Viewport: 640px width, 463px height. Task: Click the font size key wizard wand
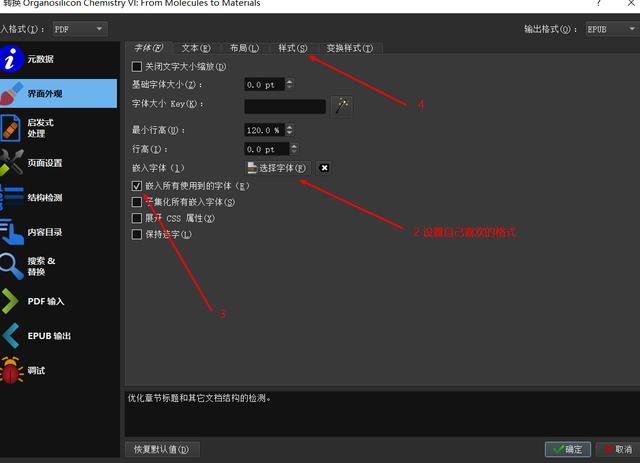coord(342,106)
